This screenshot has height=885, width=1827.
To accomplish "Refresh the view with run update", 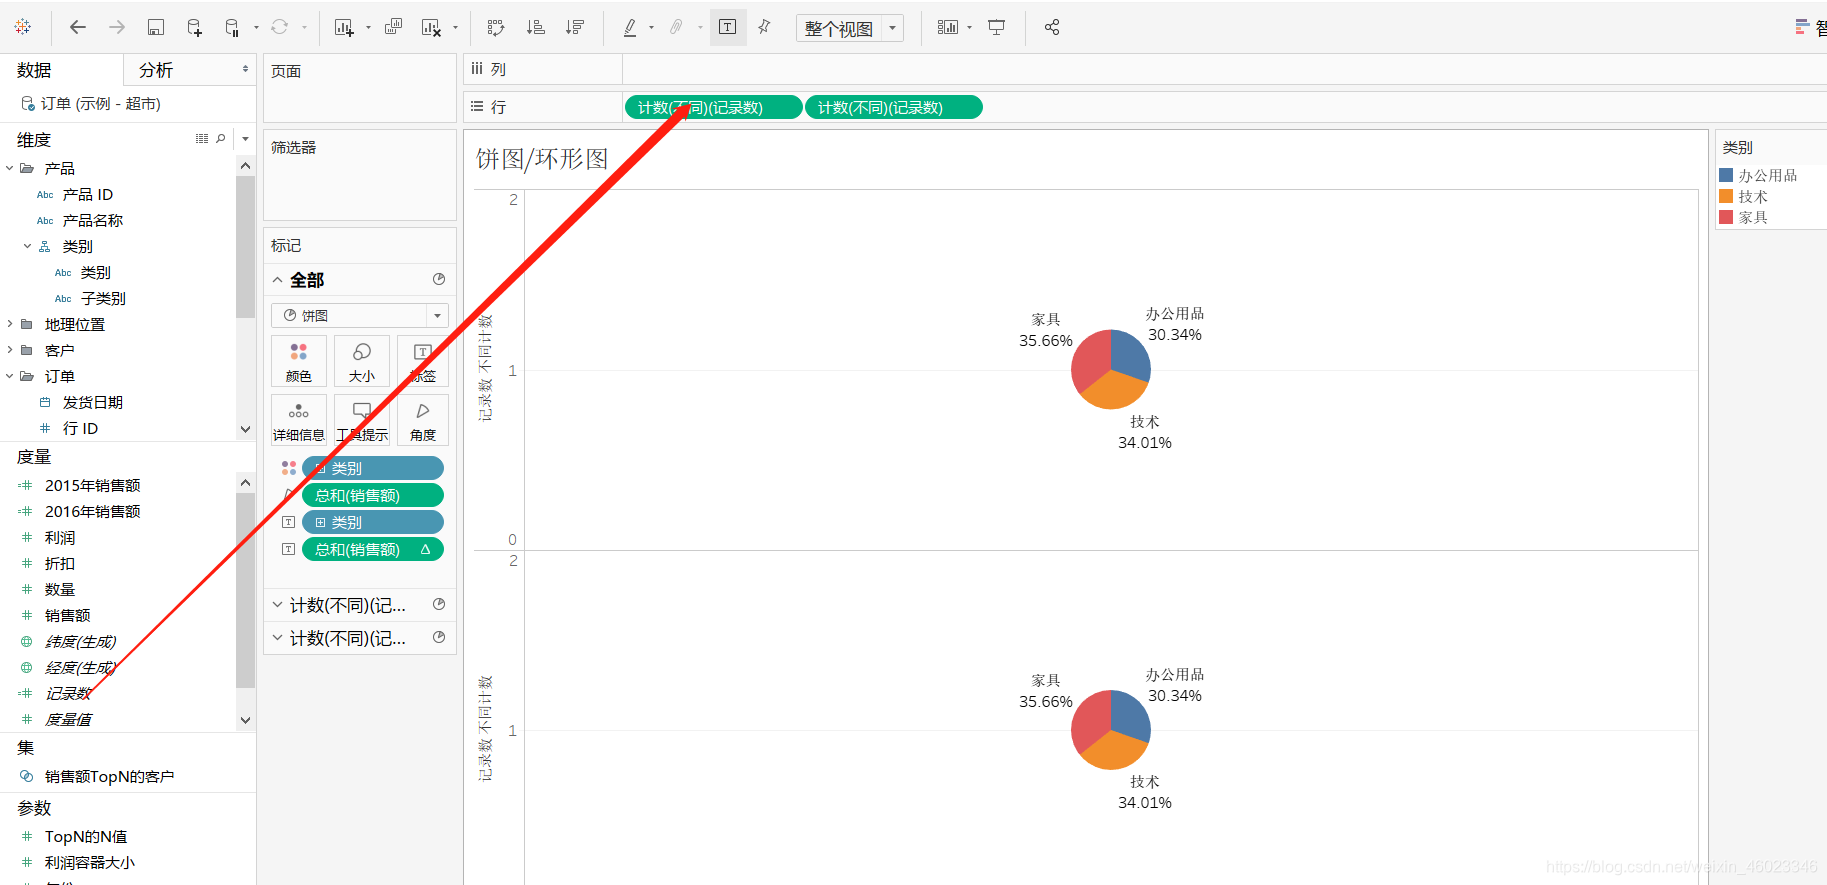I will [280, 27].
